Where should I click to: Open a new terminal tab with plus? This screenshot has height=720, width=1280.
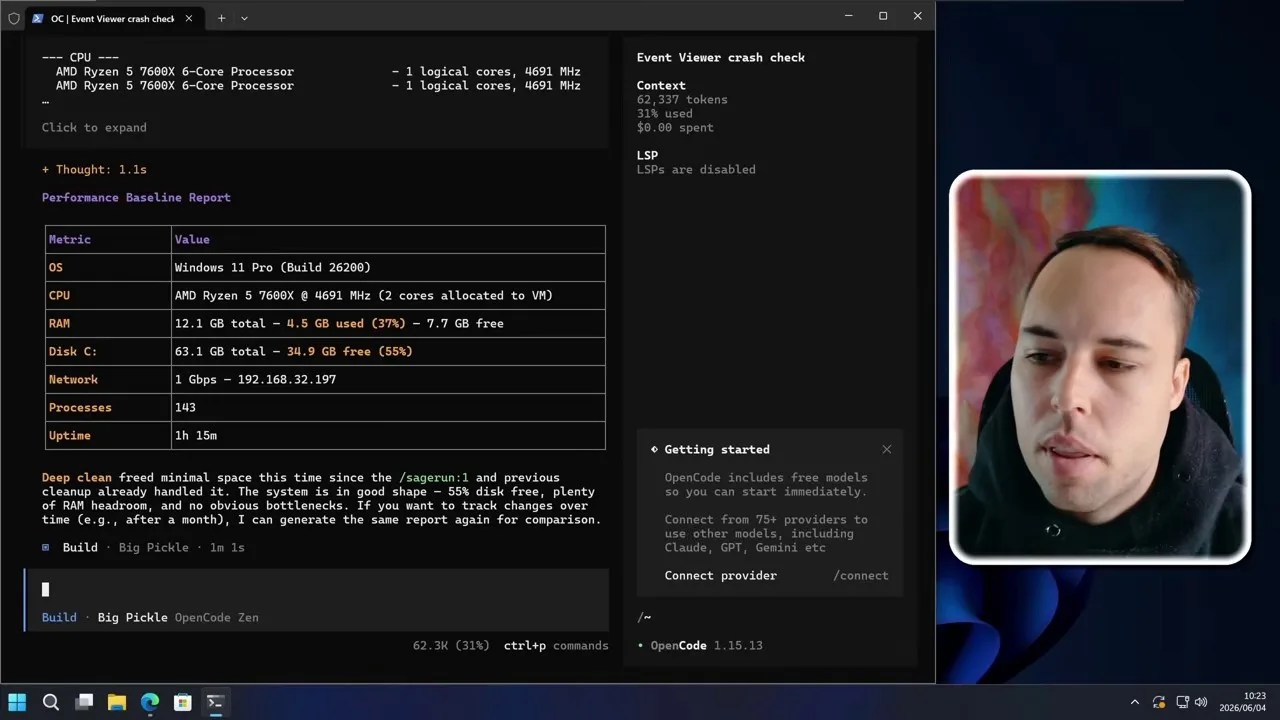point(221,18)
